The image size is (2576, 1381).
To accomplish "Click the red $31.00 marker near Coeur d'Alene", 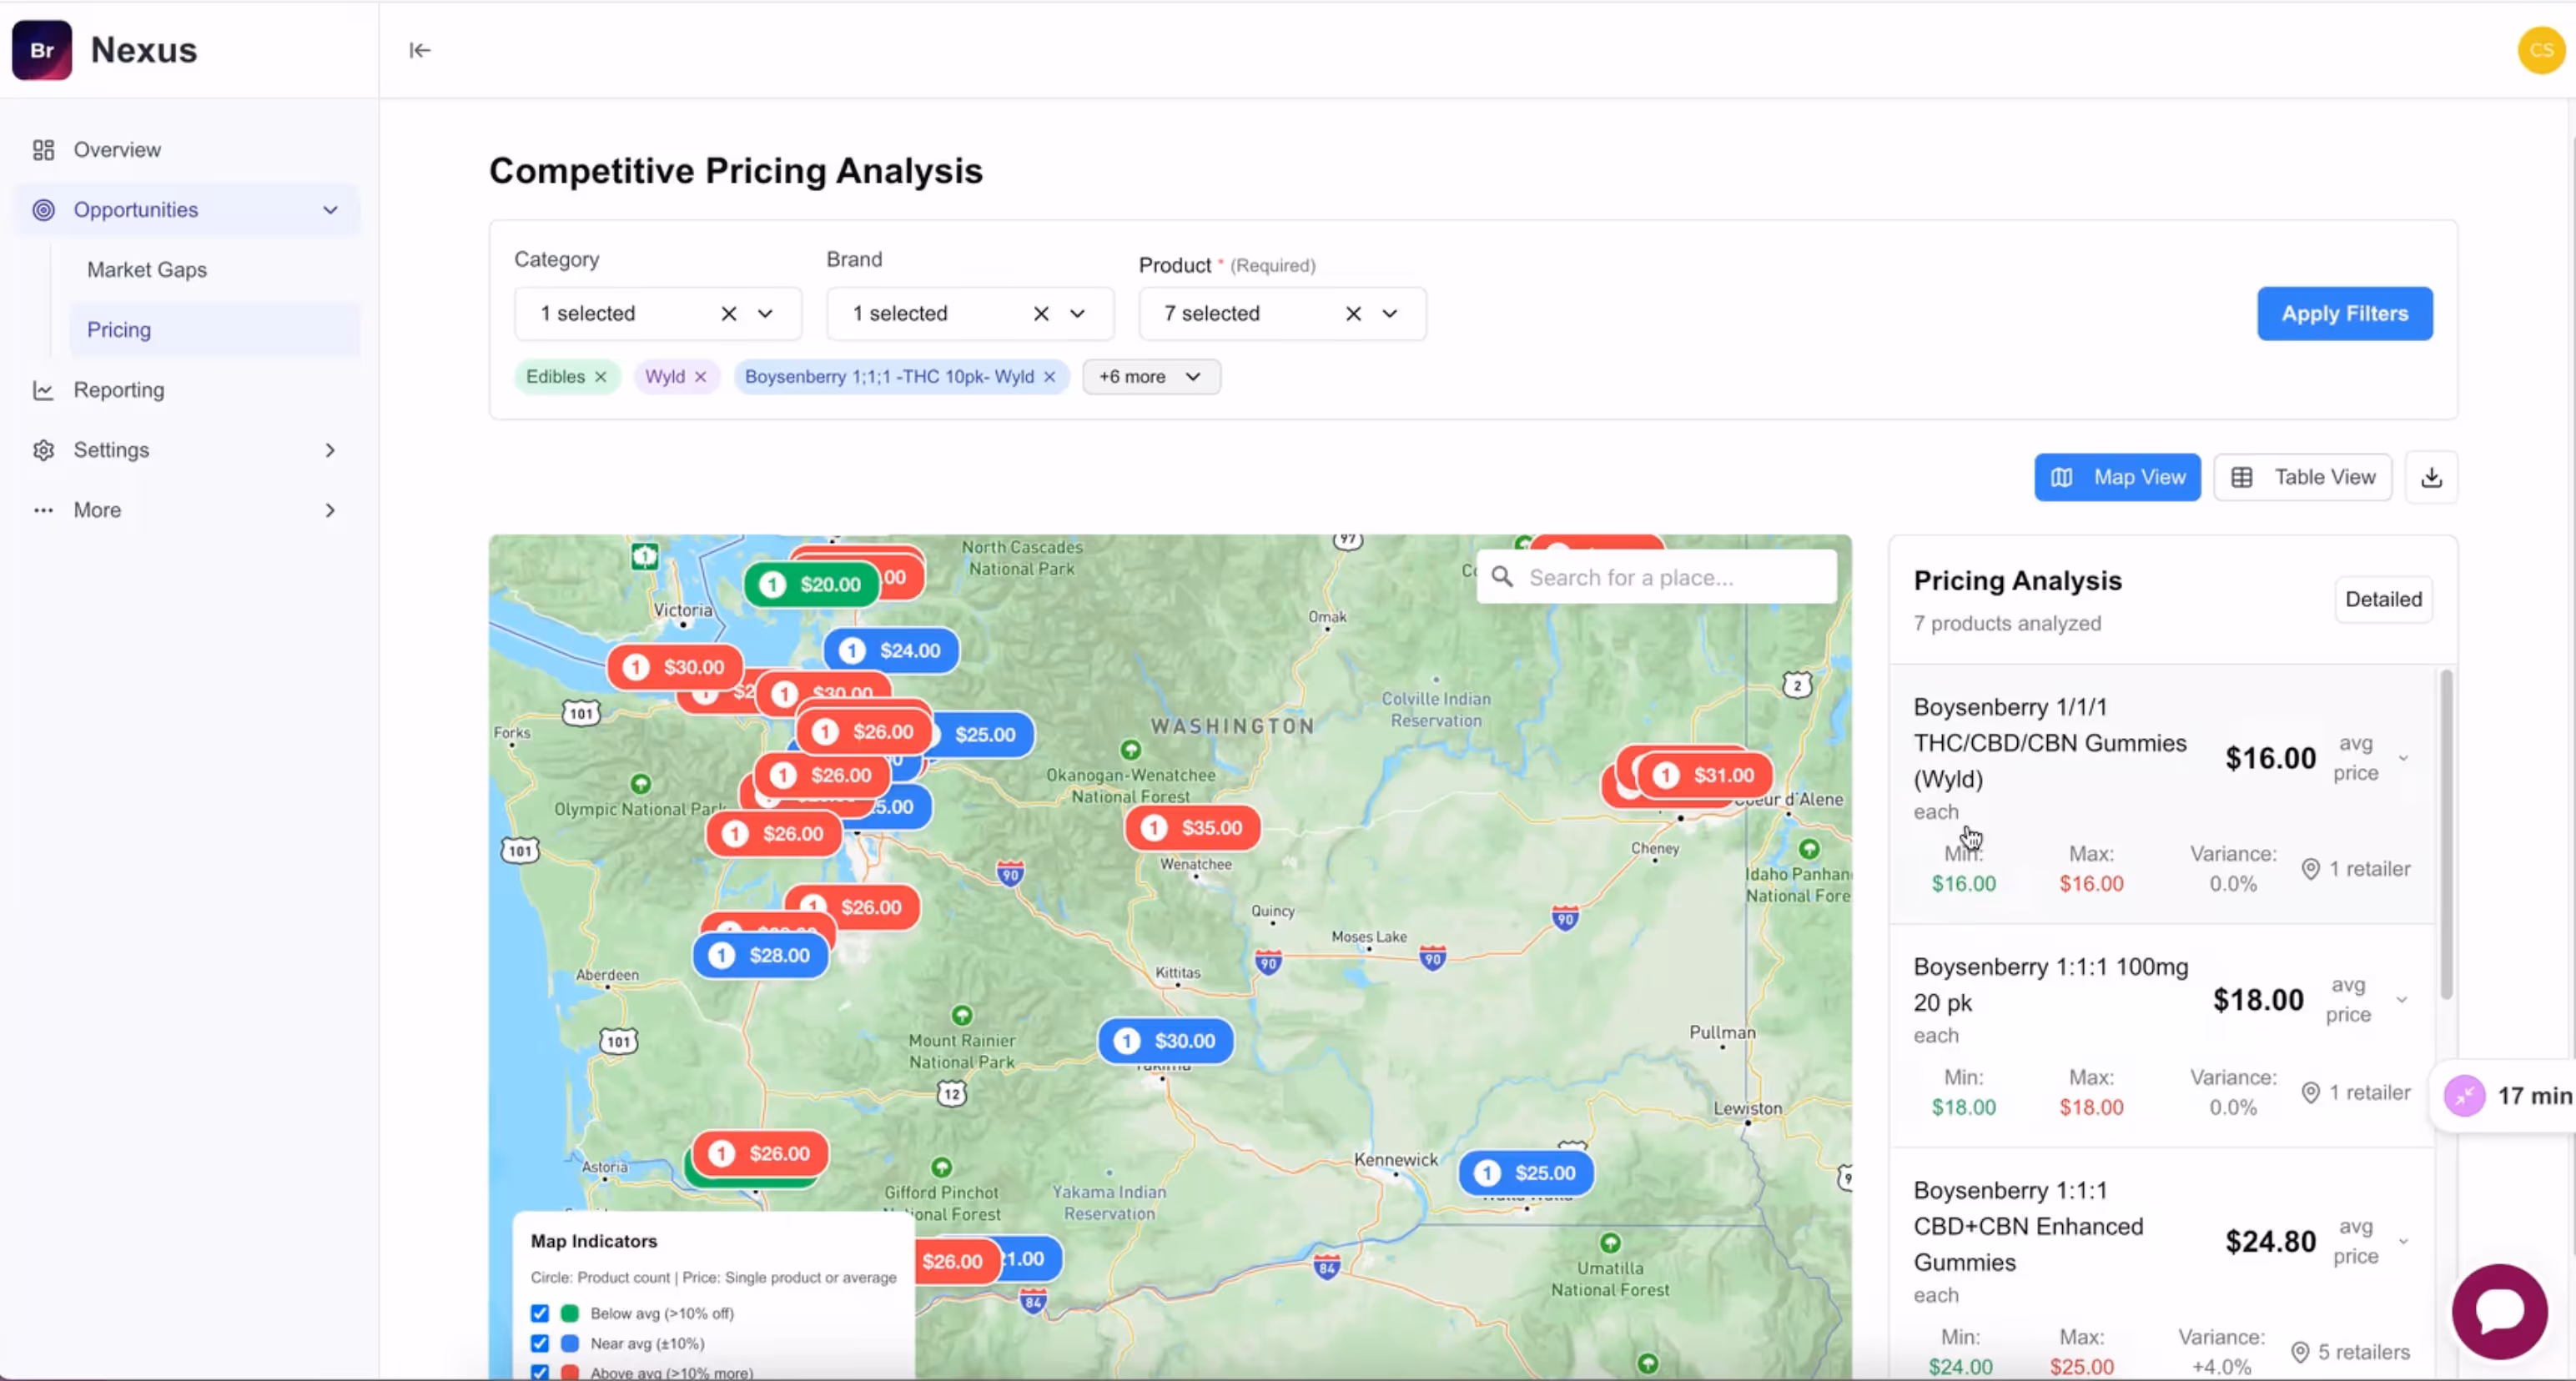I will pyautogui.click(x=1704, y=775).
